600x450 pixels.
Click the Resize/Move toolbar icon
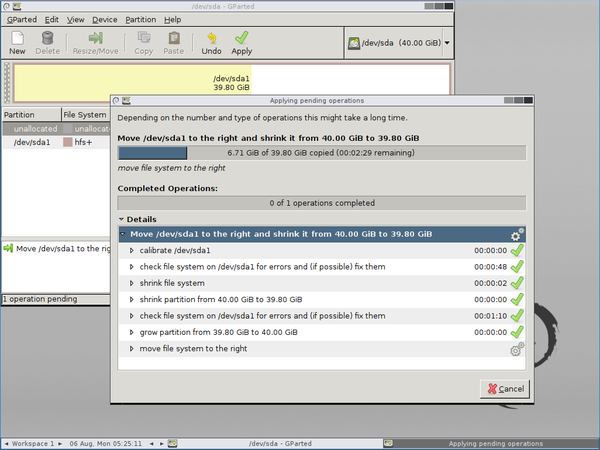[95, 38]
